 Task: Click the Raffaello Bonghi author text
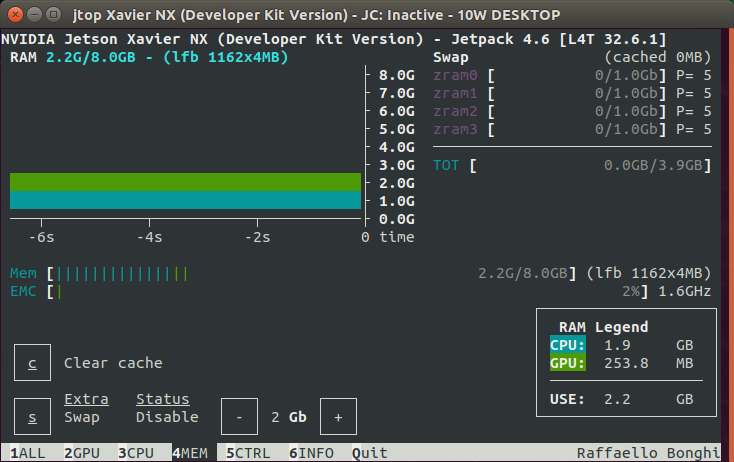pyautogui.click(x=648, y=453)
